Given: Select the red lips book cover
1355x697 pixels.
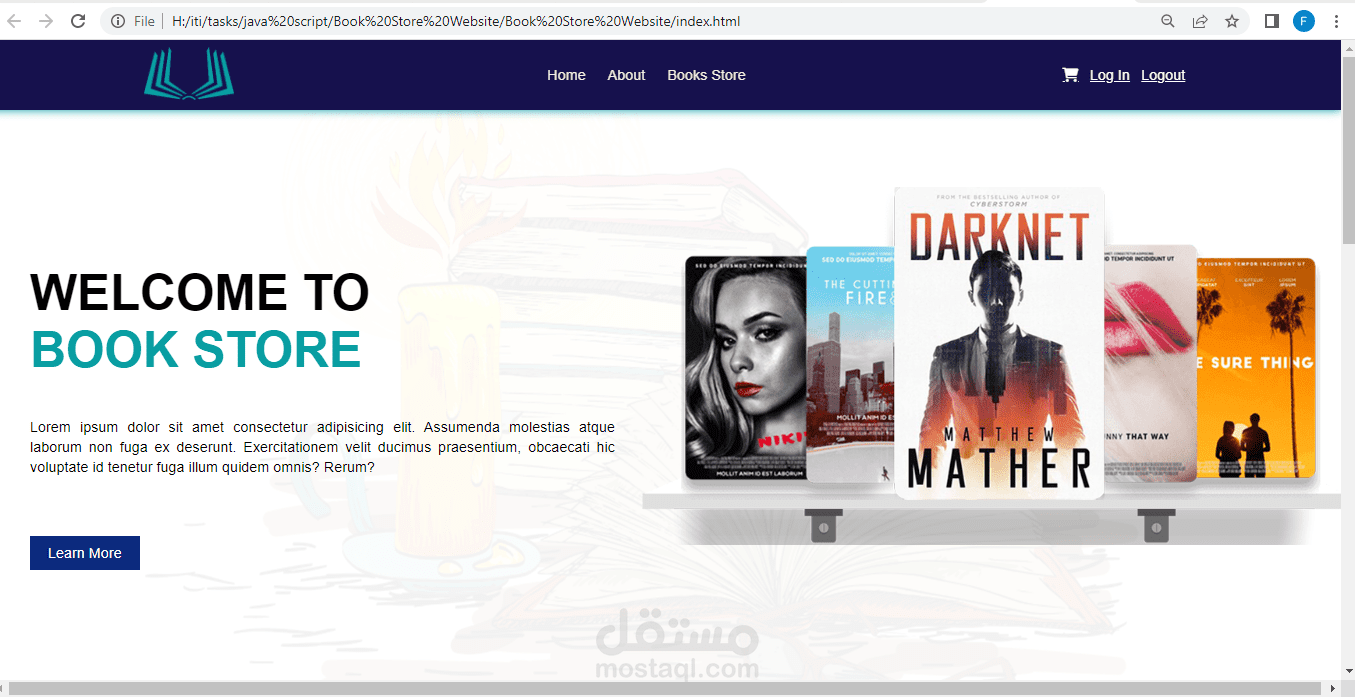Looking at the screenshot, I should tap(1150, 362).
